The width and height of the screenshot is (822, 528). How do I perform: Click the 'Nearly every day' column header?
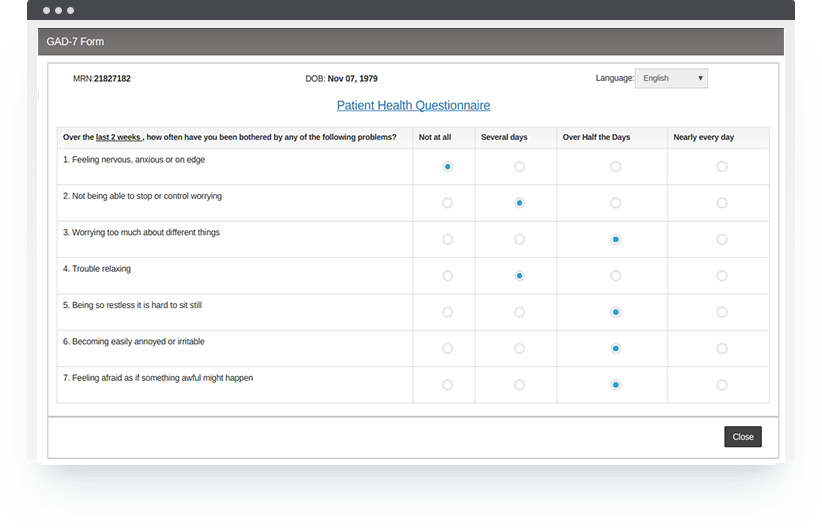point(704,137)
